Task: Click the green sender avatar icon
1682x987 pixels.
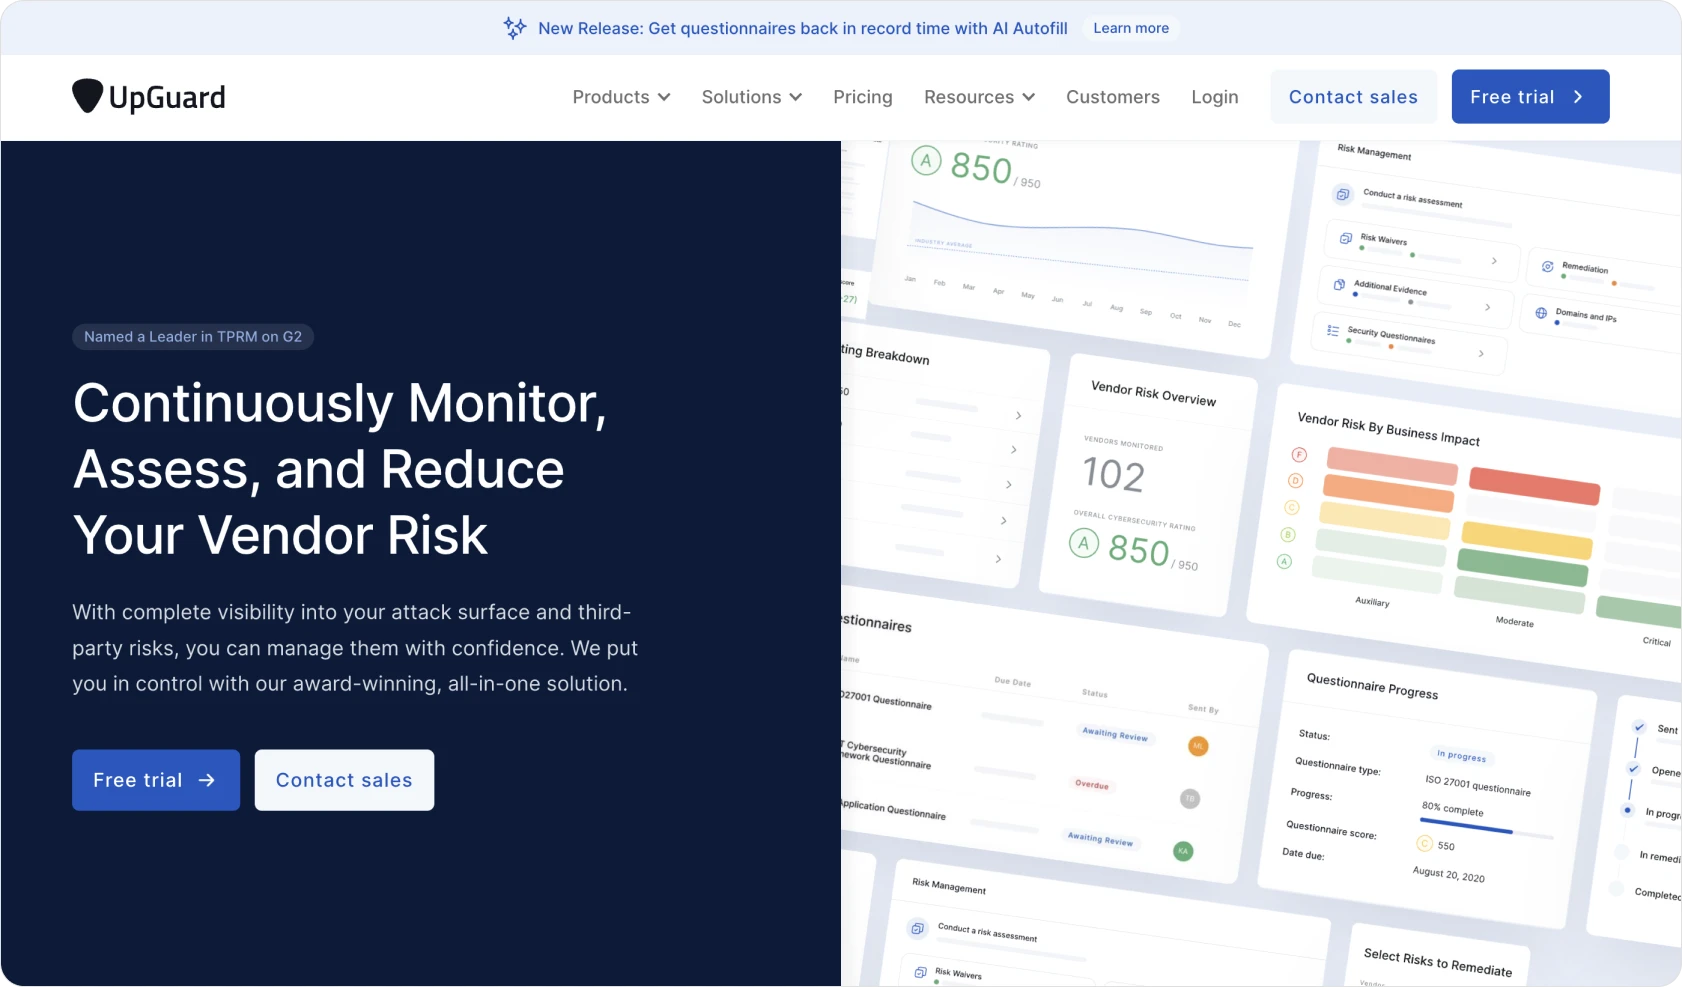Action: pyautogui.click(x=1183, y=851)
